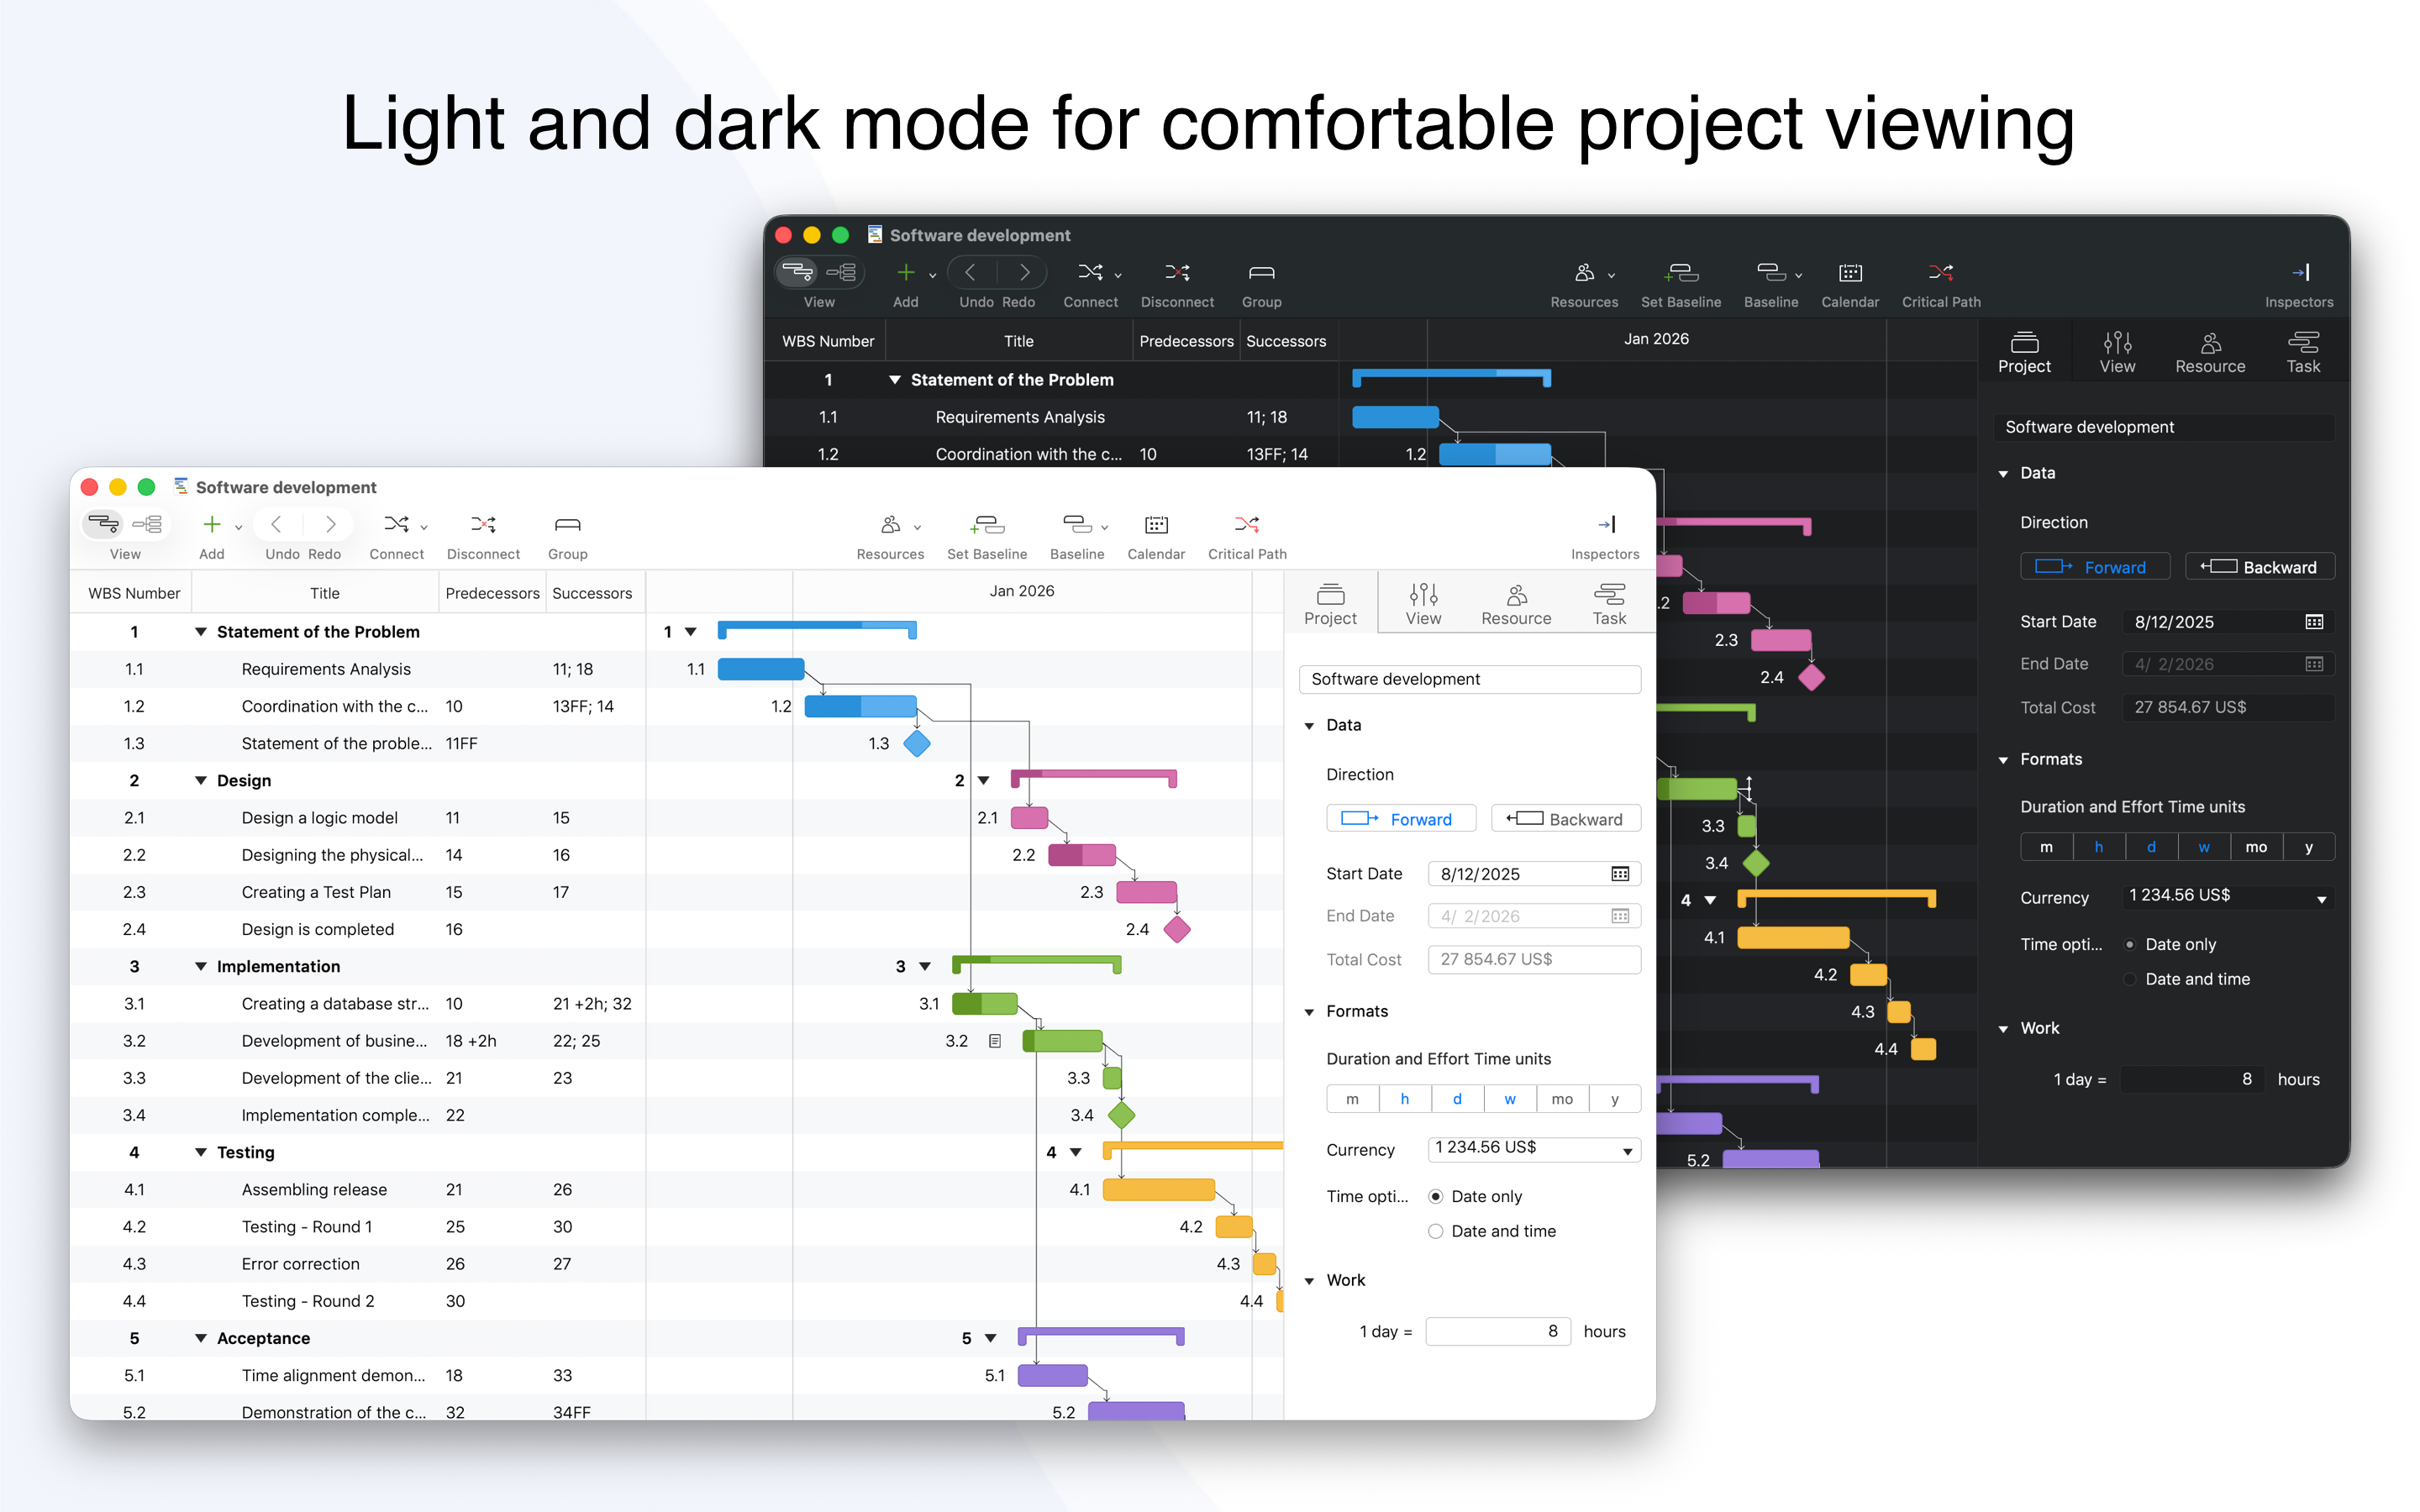
Task: Click Connect icon in light window
Action: tap(396, 524)
